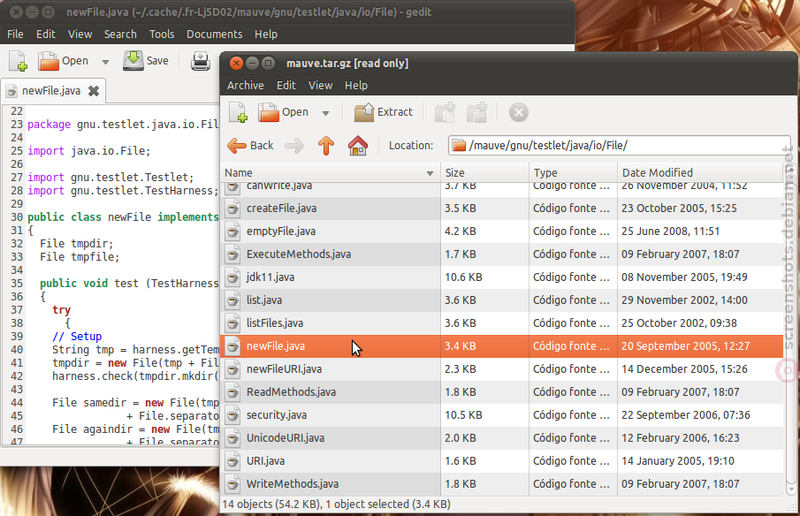This screenshot has height=516, width=800.
Task: Click code line 25 import java.io.File
Action: click(x=89, y=151)
